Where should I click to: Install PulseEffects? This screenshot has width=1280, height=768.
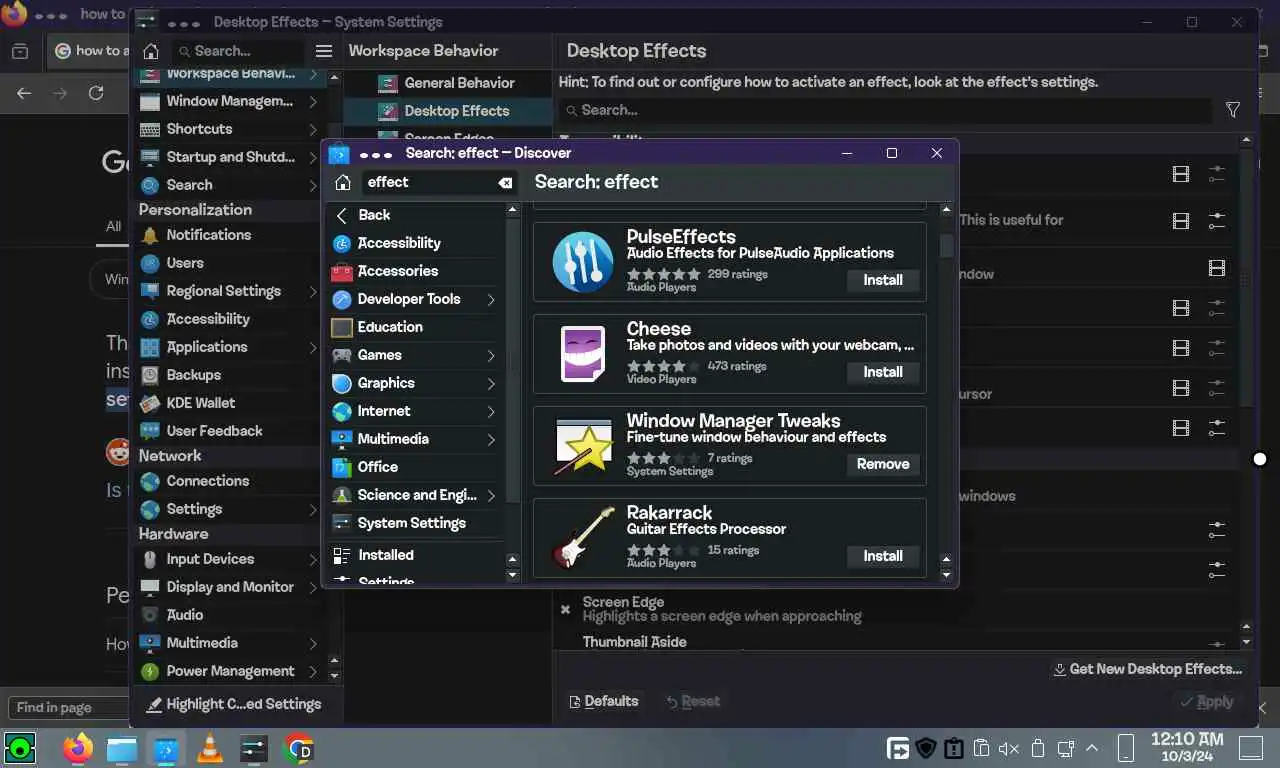pos(883,280)
